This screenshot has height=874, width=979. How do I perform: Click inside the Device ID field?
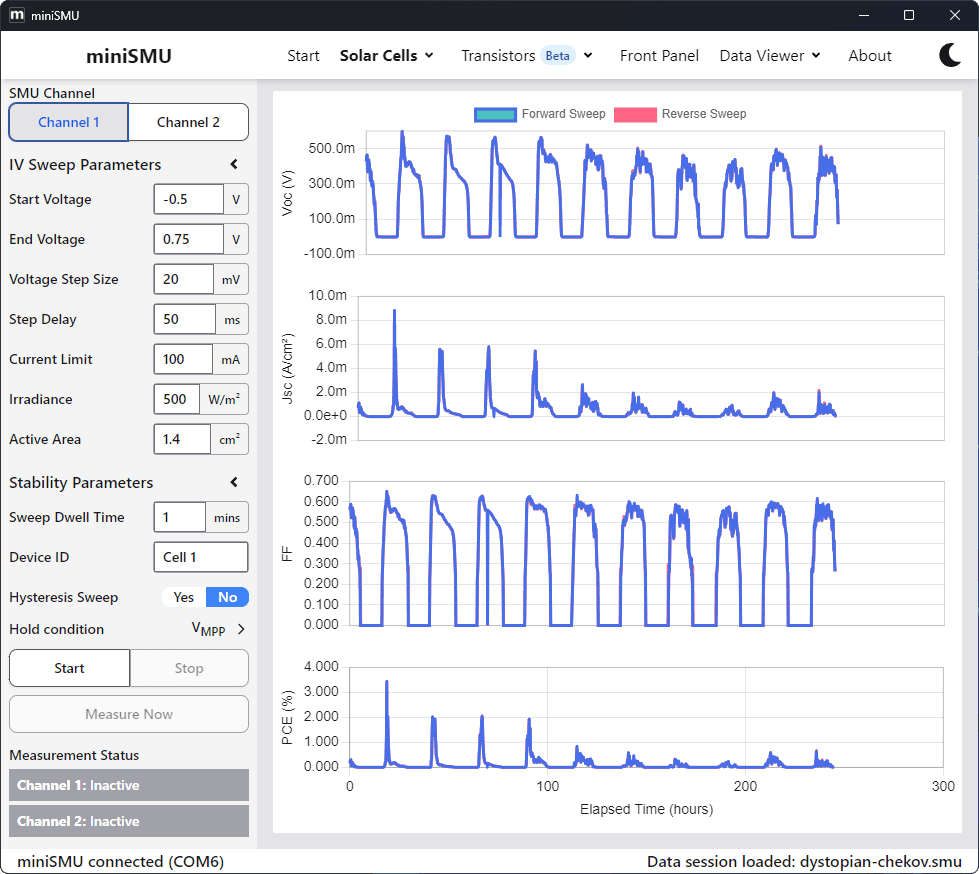point(200,557)
